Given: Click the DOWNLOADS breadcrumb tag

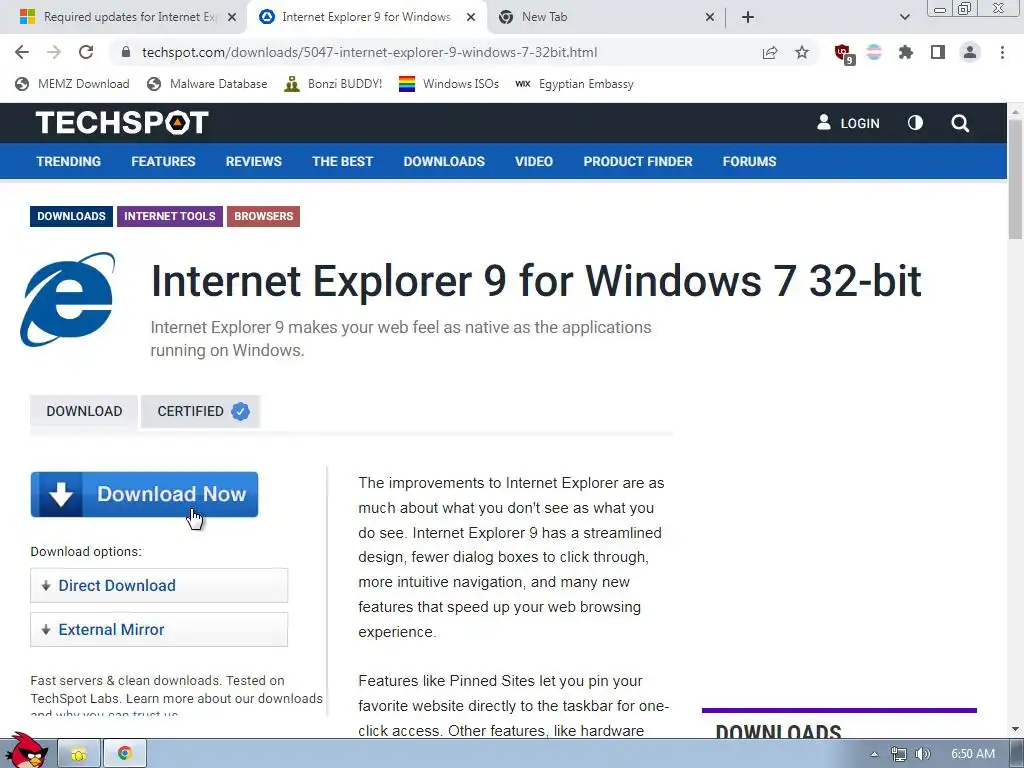Looking at the screenshot, I should [71, 216].
